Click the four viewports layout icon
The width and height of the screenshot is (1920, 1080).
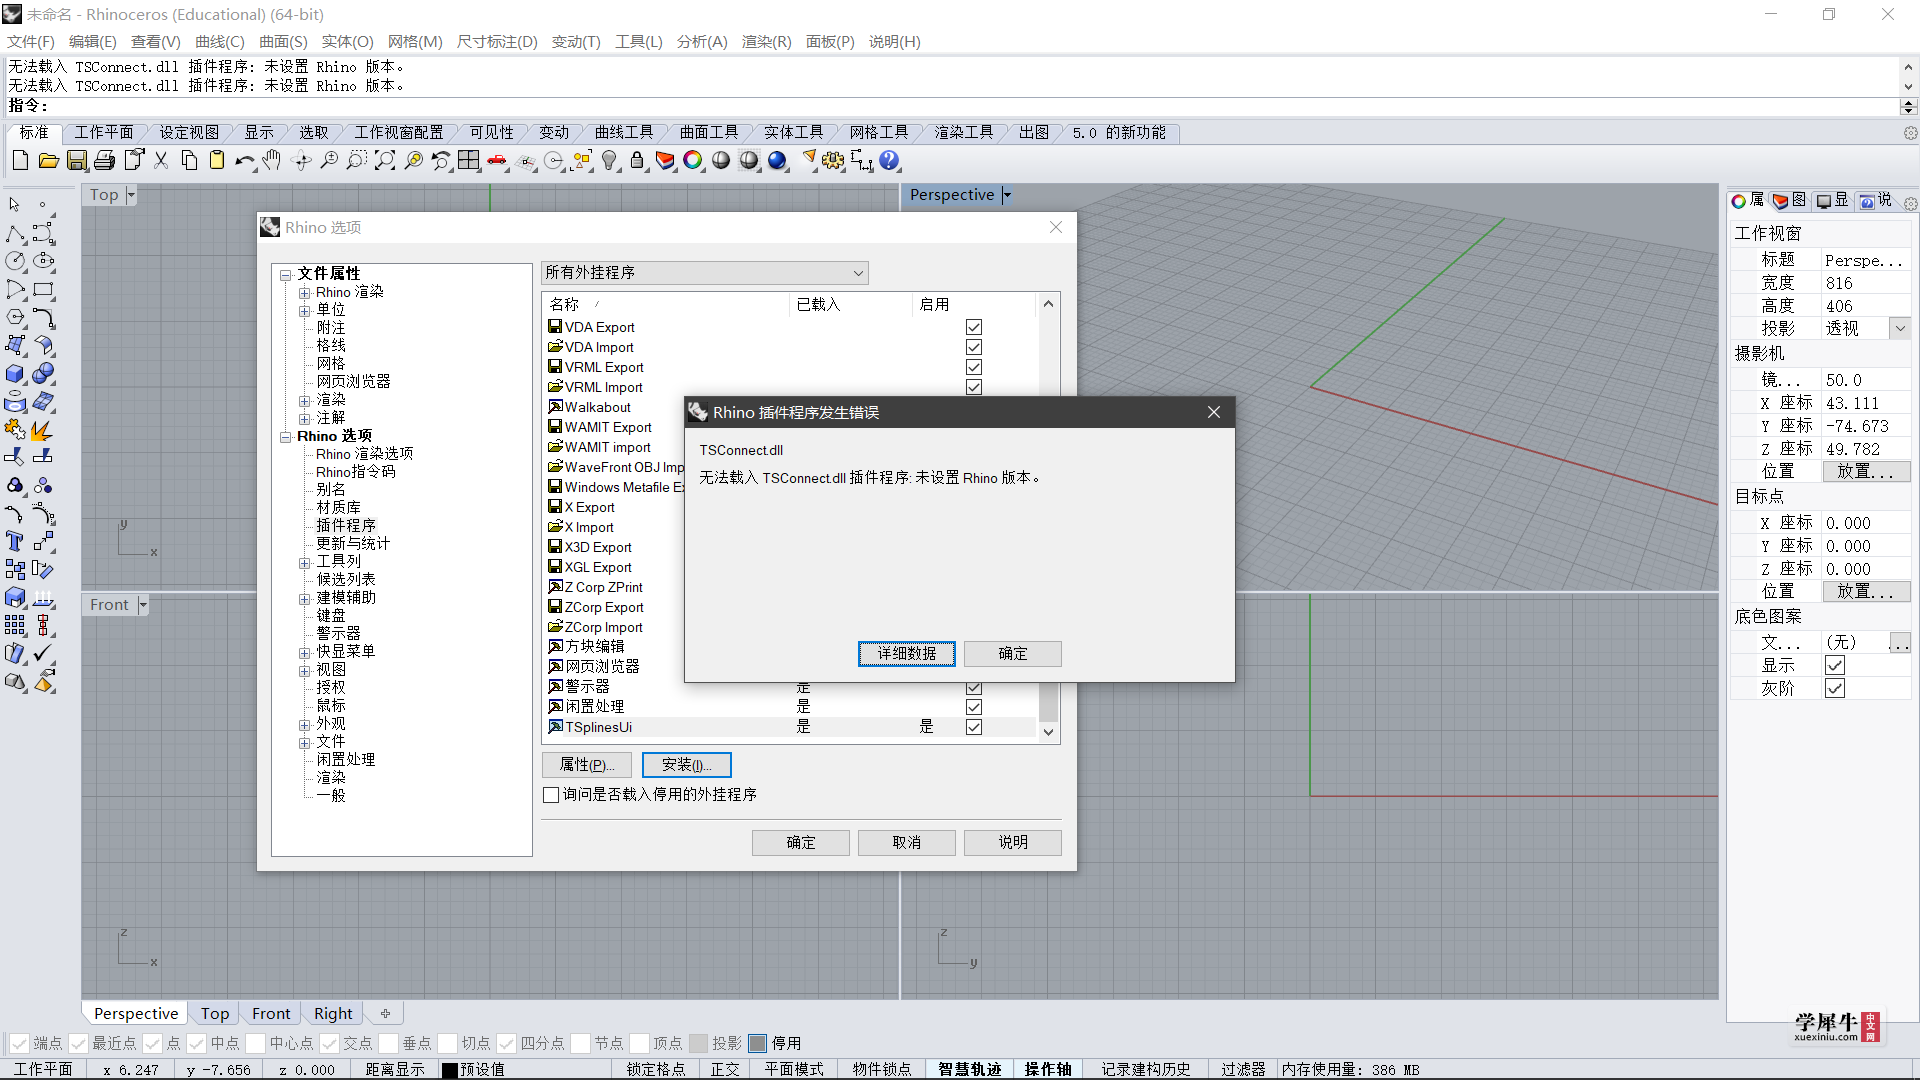tap(469, 160)
